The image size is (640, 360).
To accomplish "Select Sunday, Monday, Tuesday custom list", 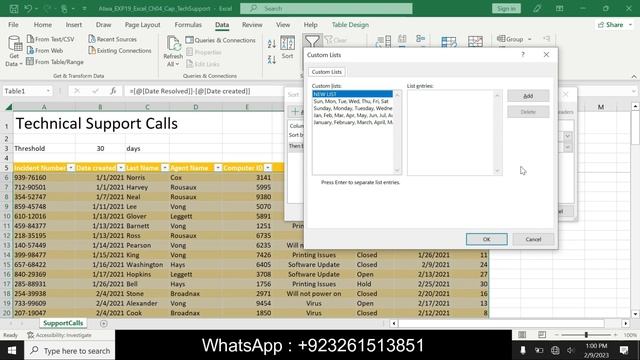I will (x=353, y=108).
